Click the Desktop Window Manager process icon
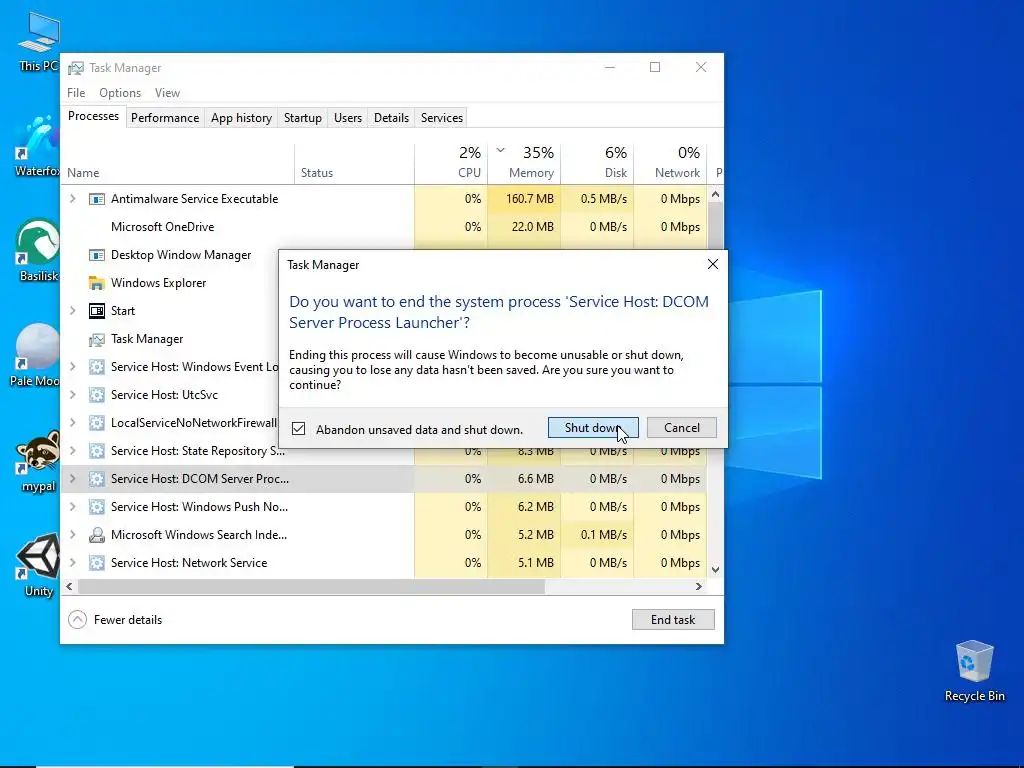 point(97,255)
